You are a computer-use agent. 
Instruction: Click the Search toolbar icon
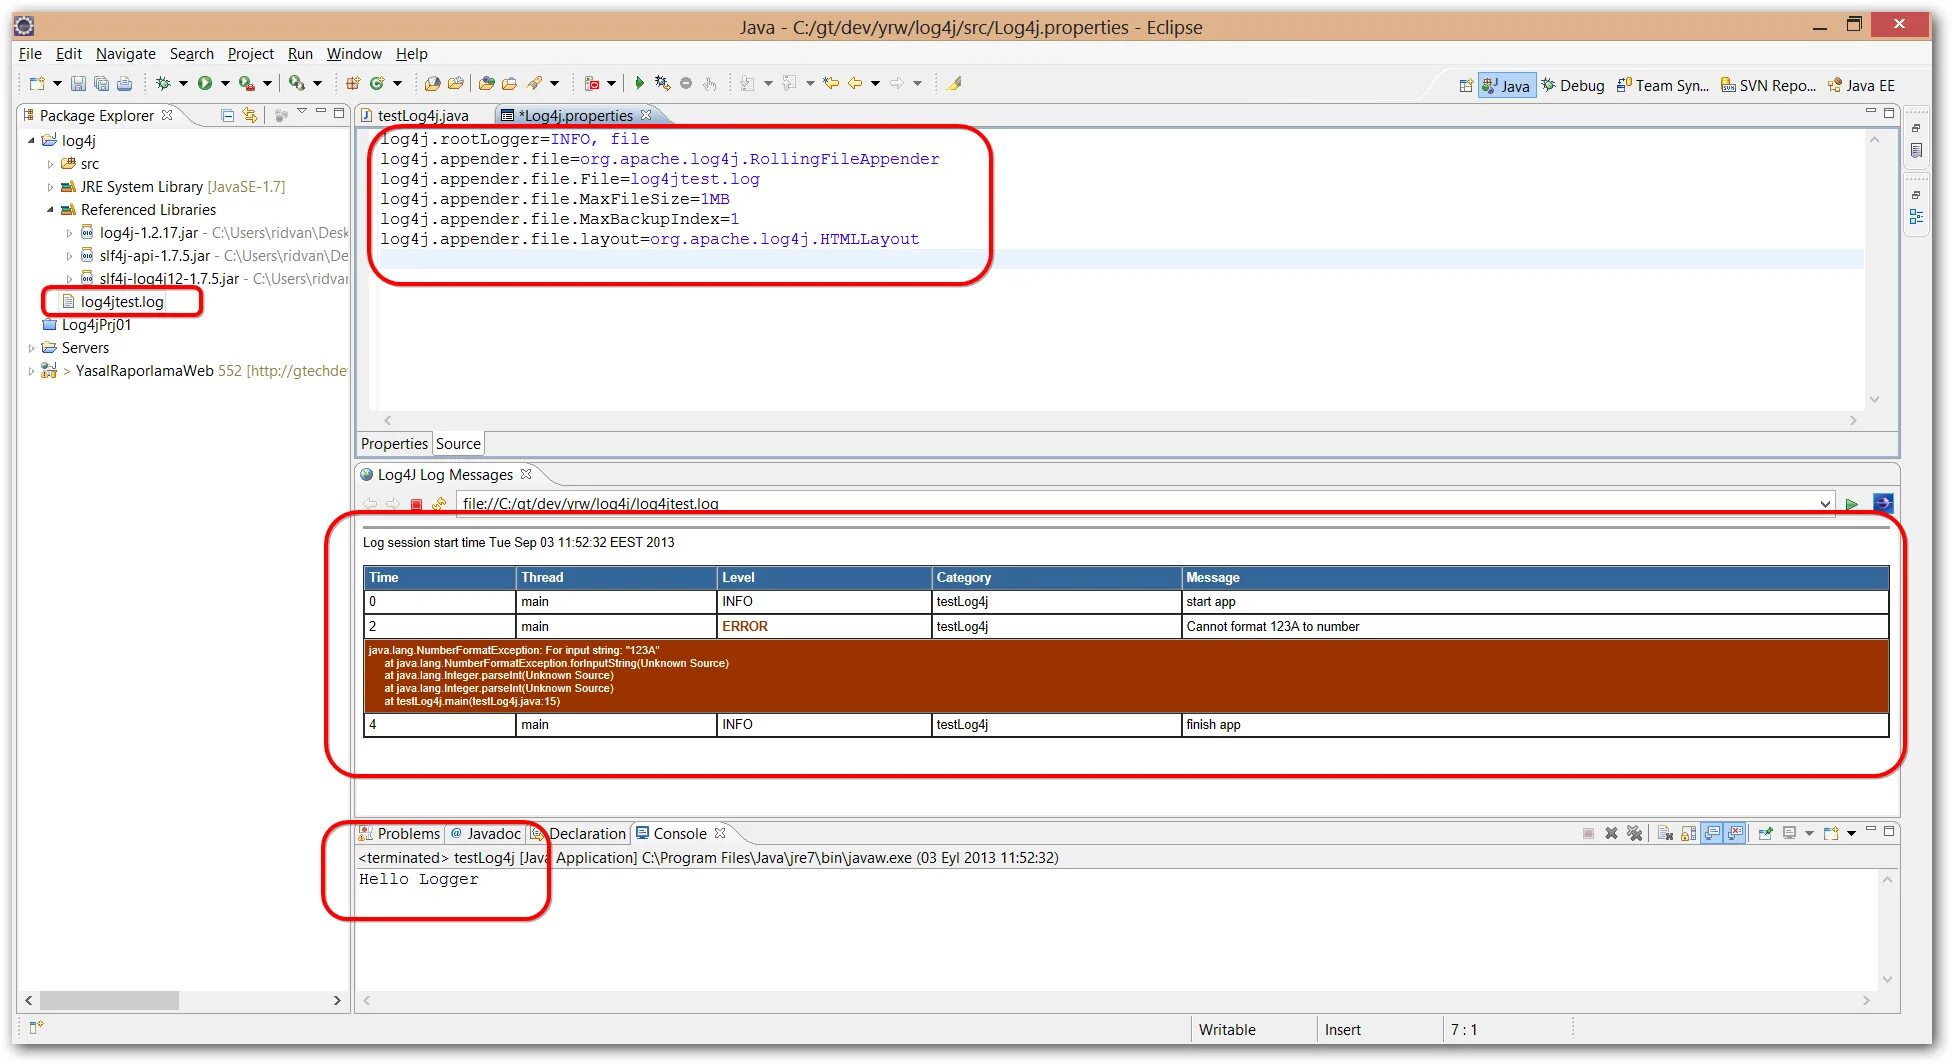[534, 84]
